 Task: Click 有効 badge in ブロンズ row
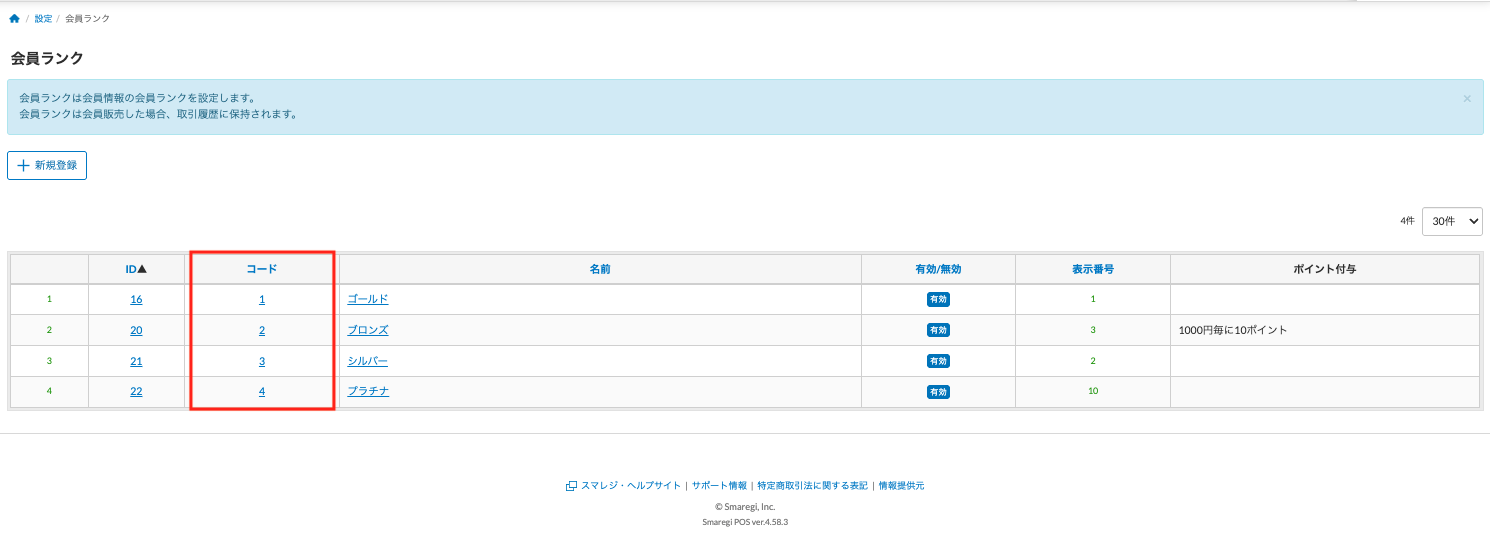[x=938, y=330]
